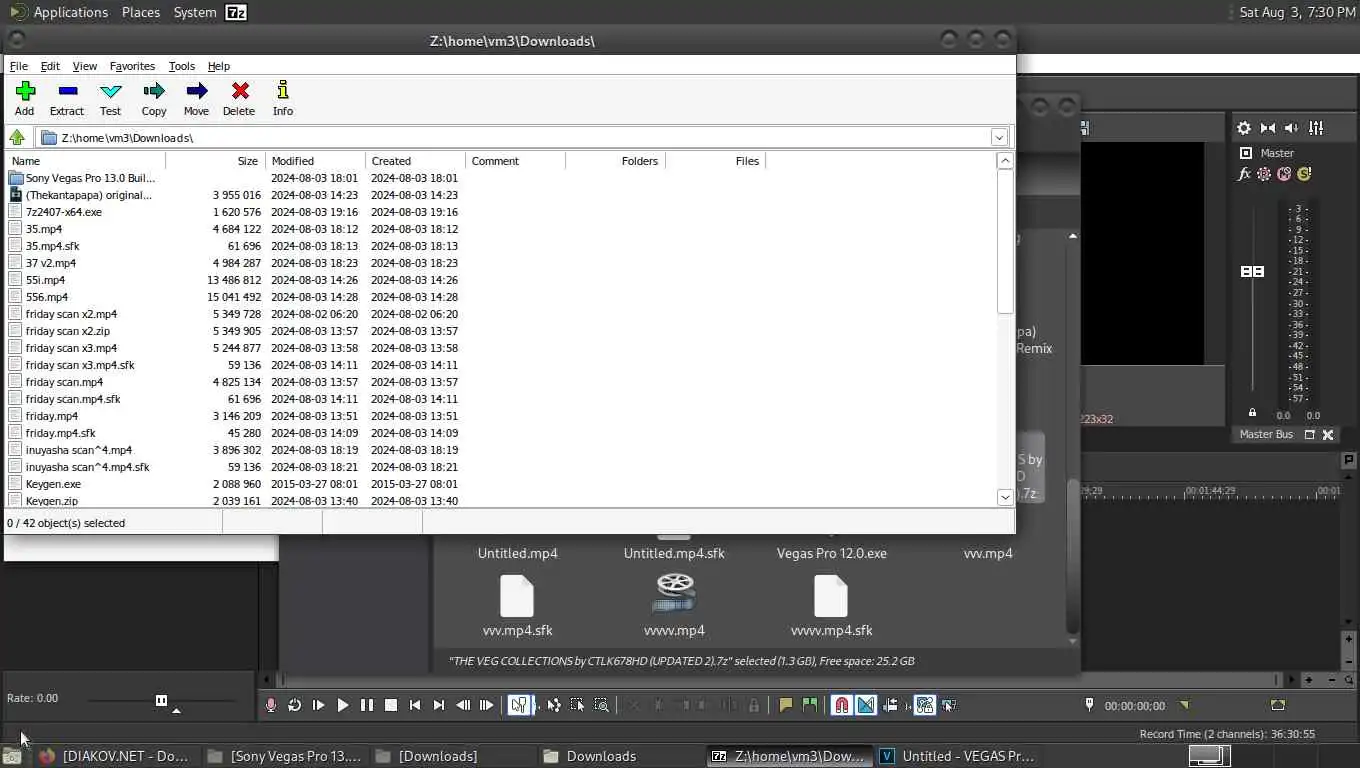Open the Tools menu in 7-Zip
Image resolution: width=1360 pixels, height=768 pixels.
(181, 66)
